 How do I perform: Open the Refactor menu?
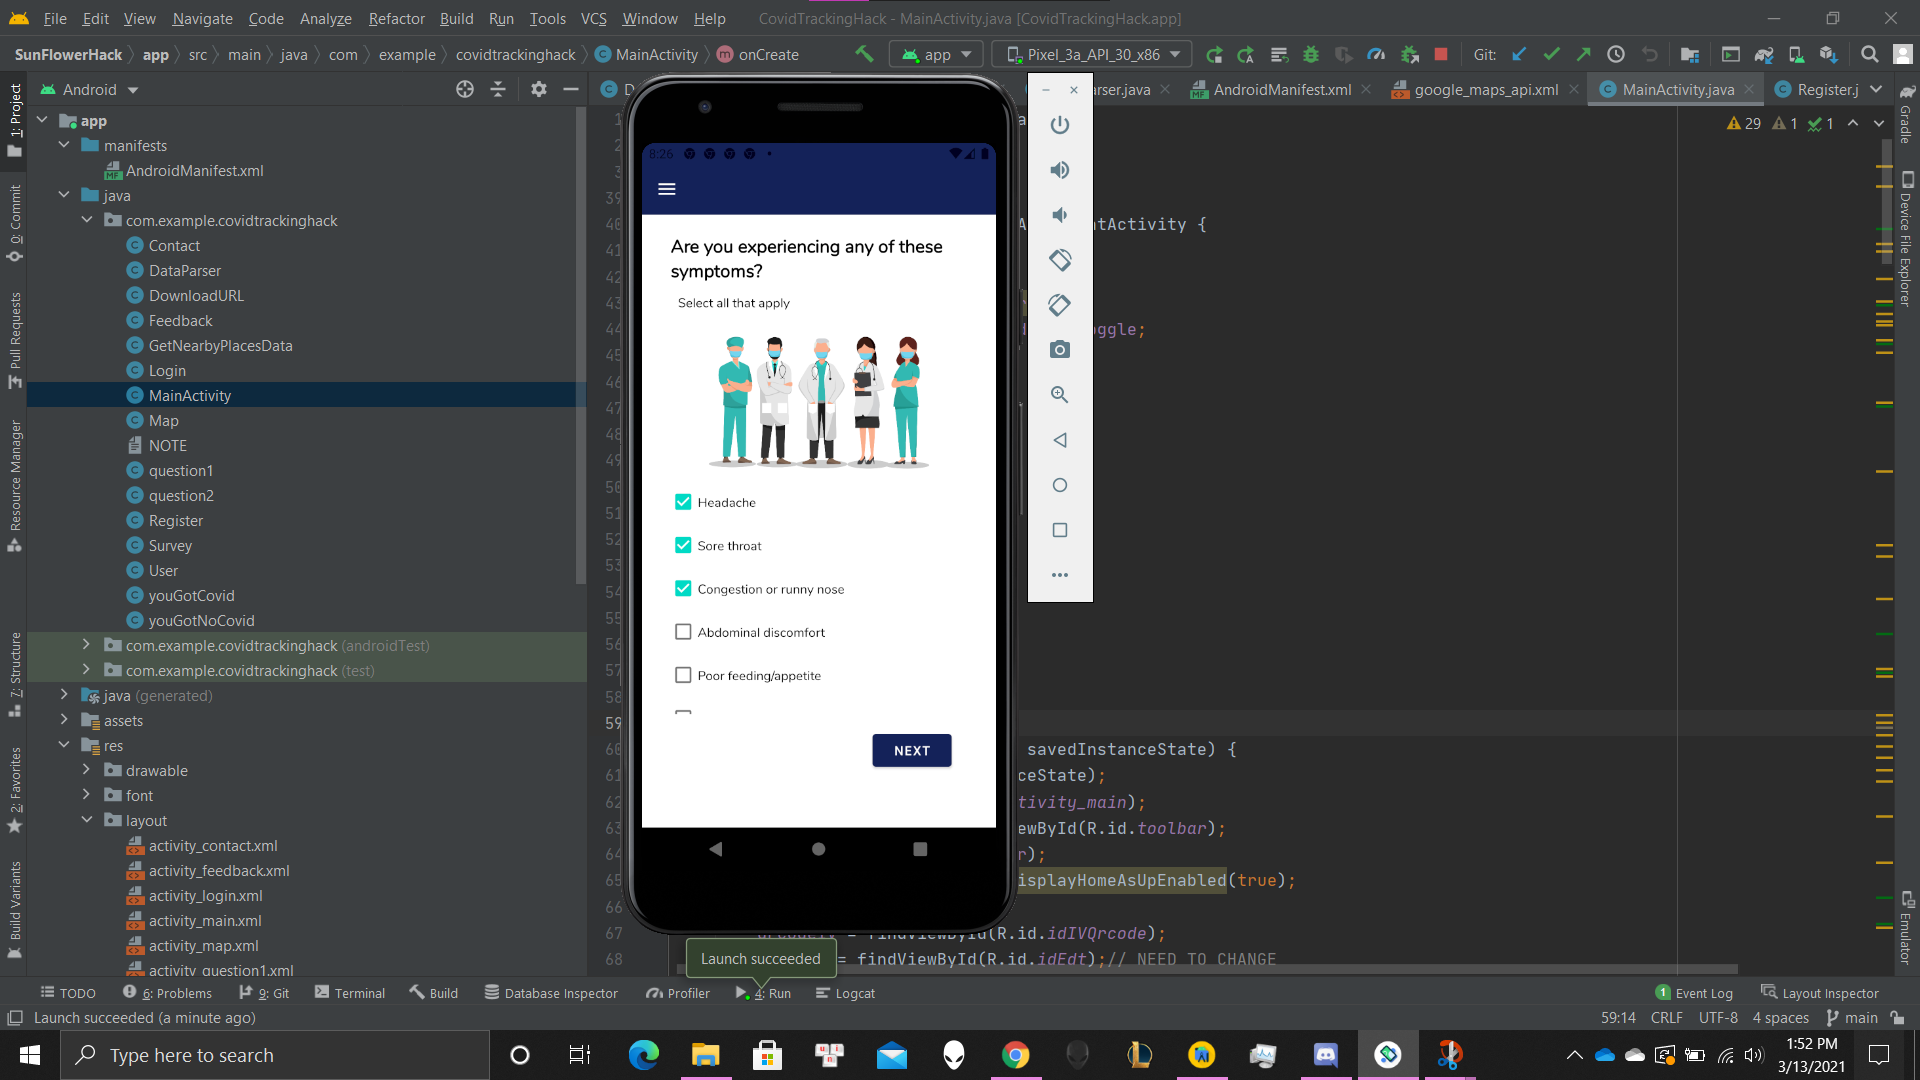[x=396, y=18]
